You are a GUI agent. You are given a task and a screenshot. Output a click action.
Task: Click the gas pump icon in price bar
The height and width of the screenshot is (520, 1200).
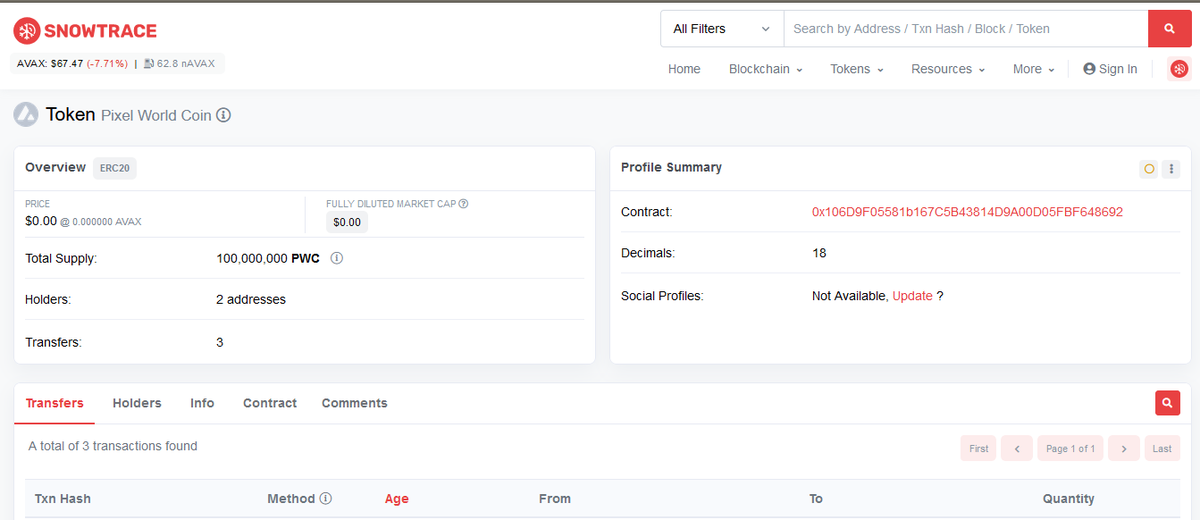[149, 64]
